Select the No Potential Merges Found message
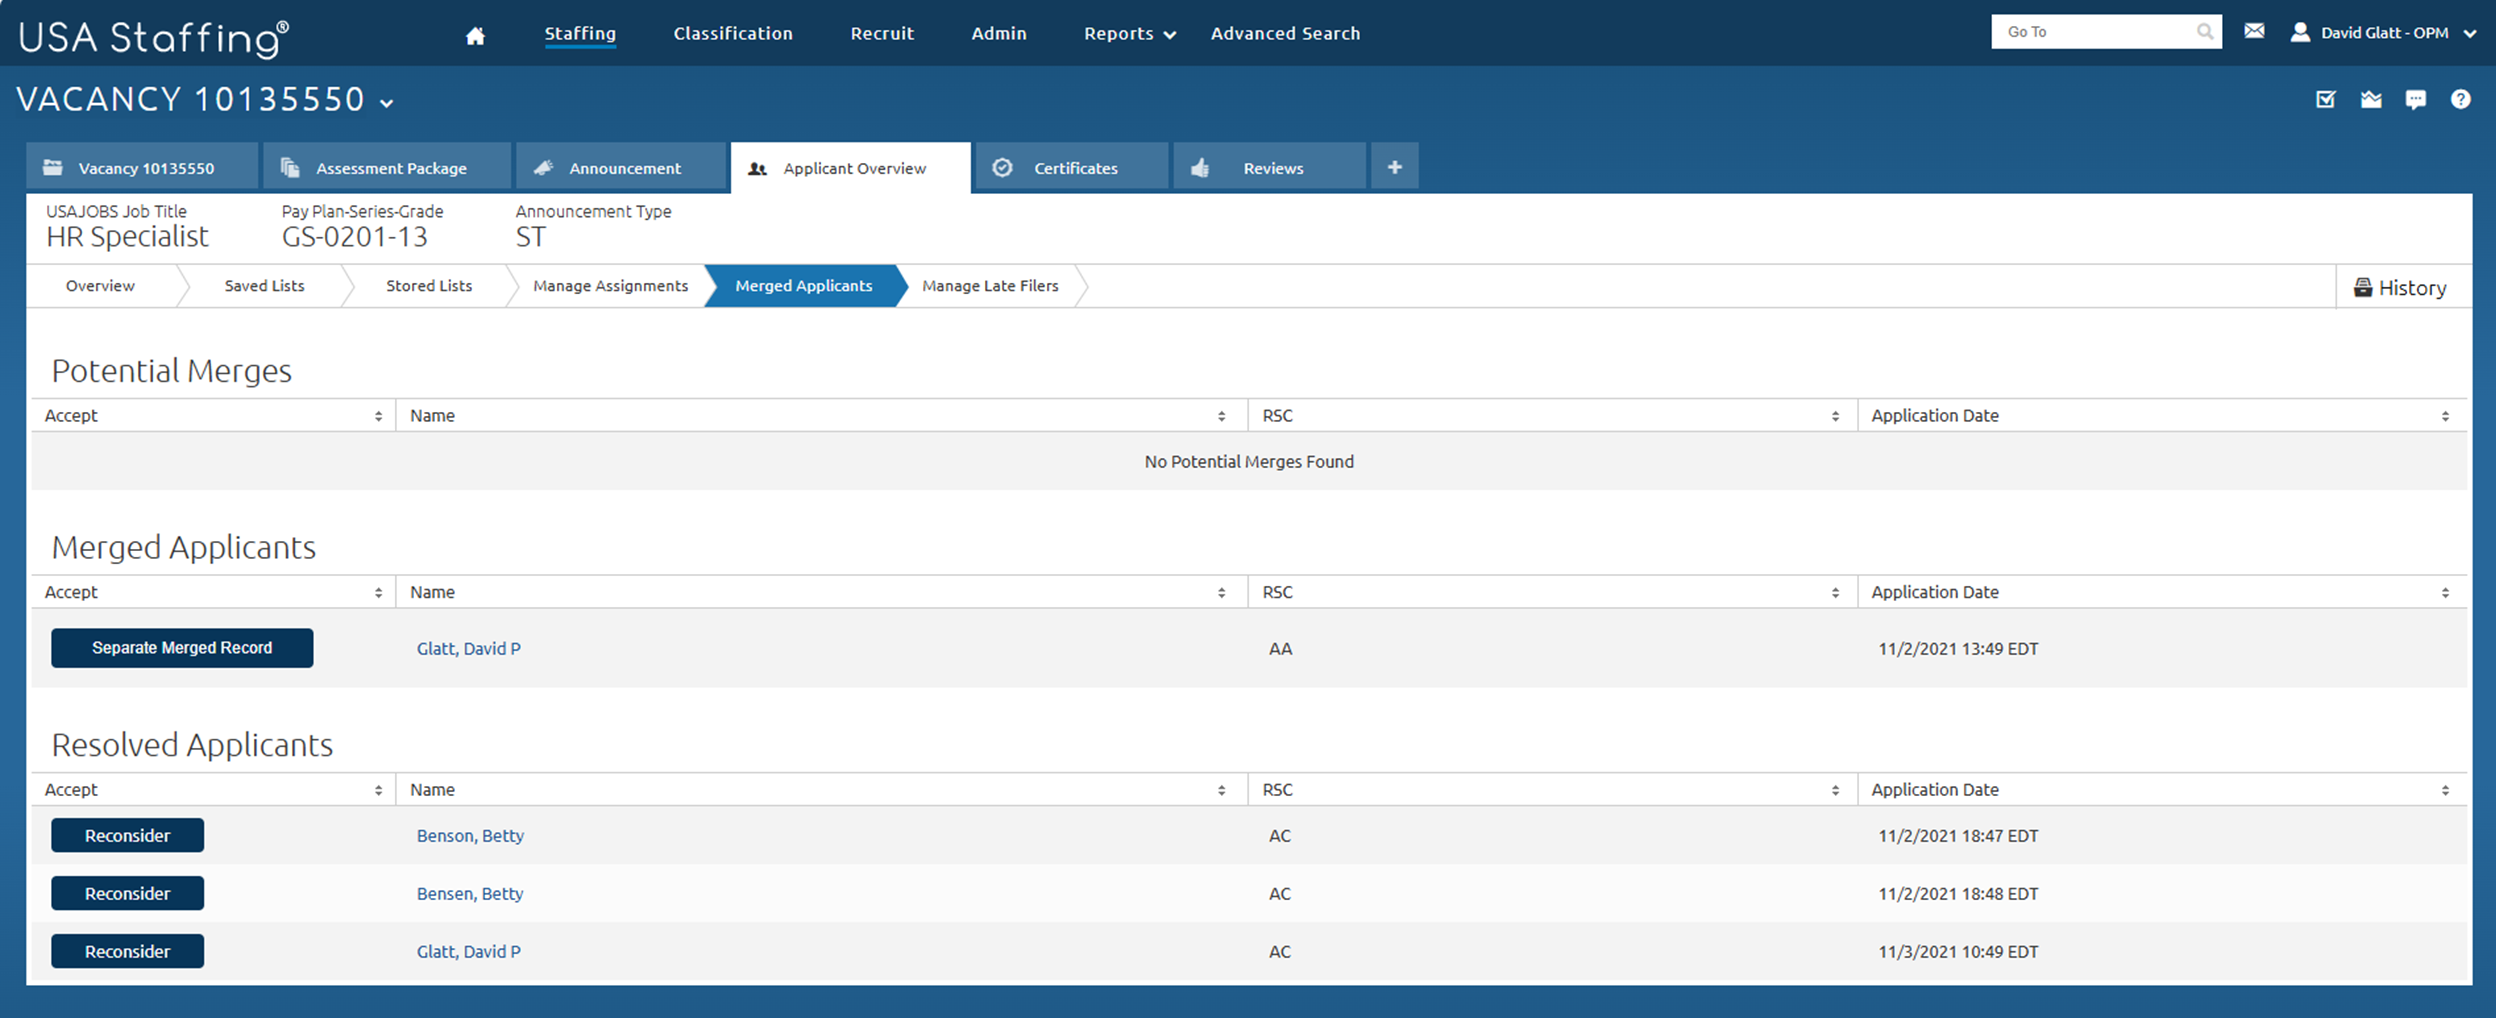The height and width of the screenshot is (1018, 2496). 1249,462
